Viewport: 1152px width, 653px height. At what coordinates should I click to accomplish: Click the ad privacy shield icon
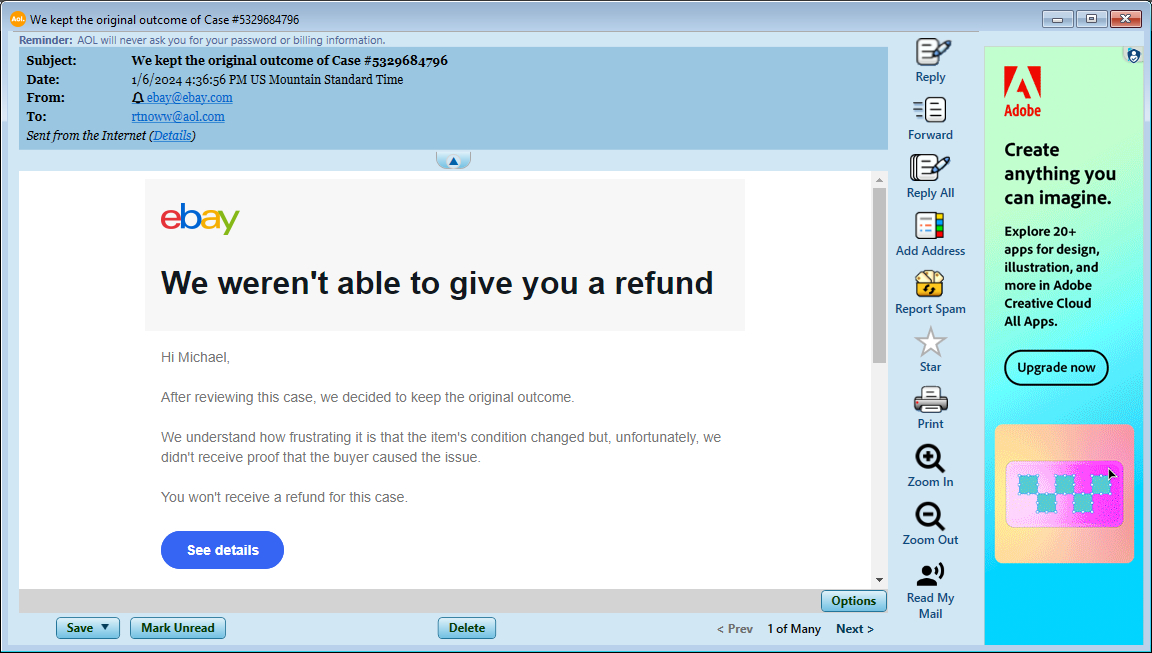[x=1134, y=55]
